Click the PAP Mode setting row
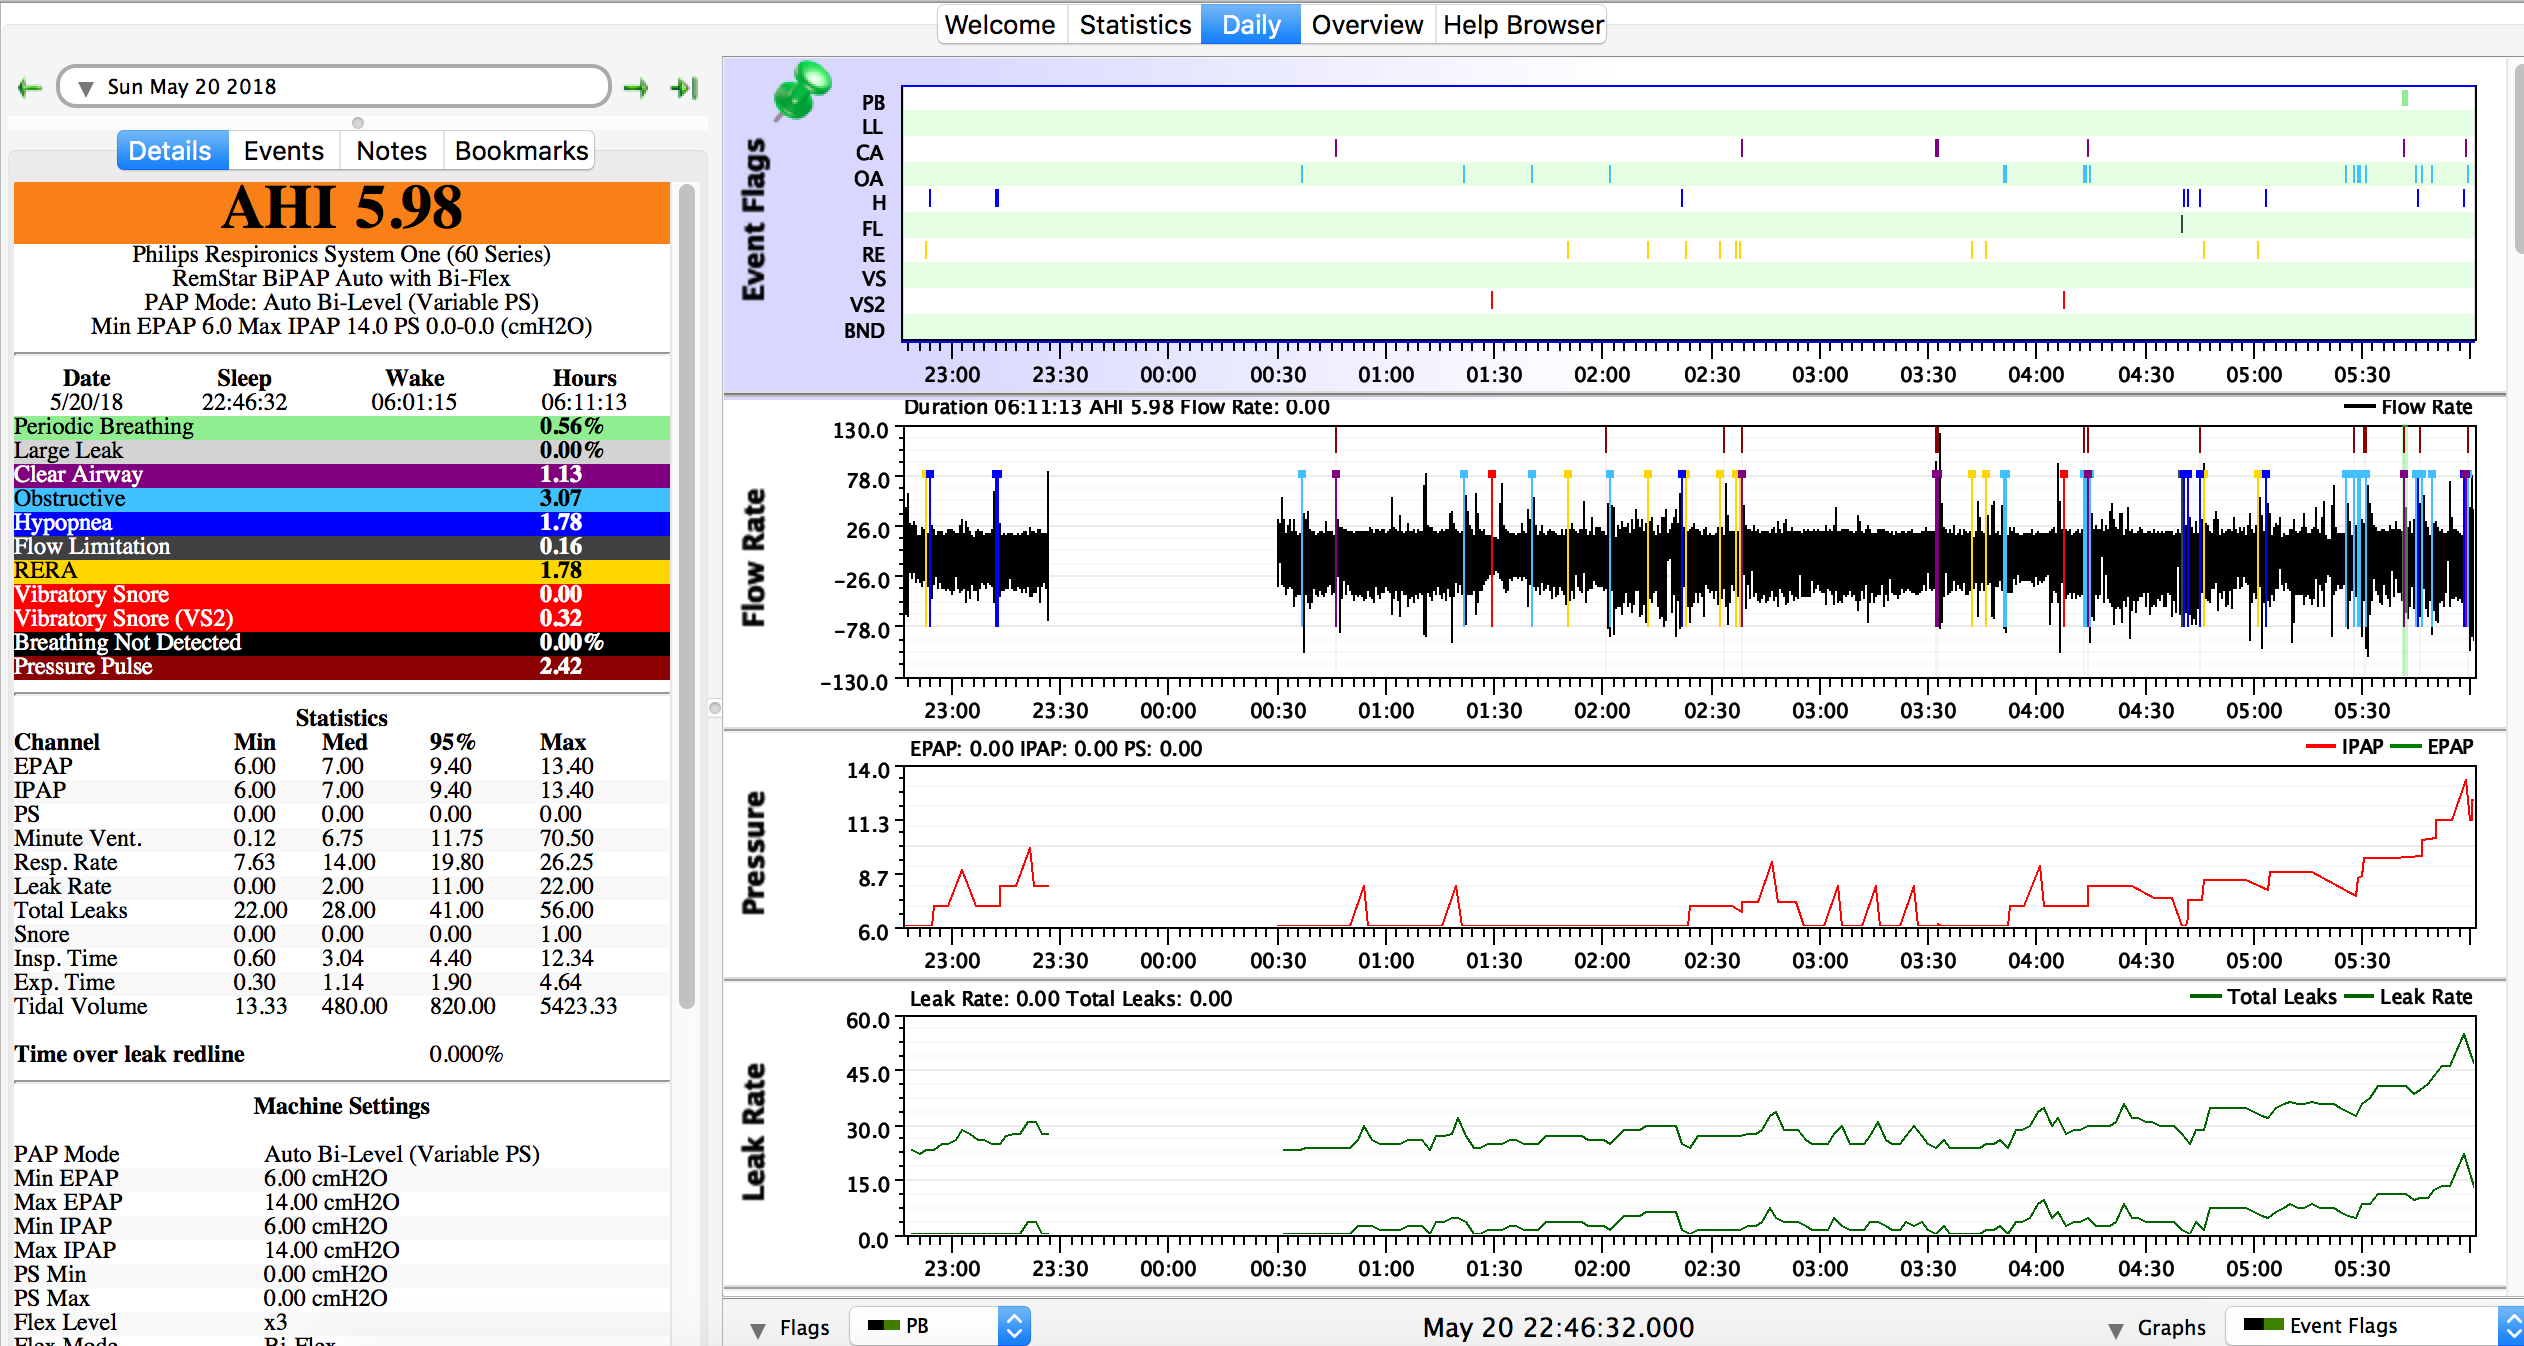The height and width of the screenshot is (1346, 2524). [x=341, y=1155]
